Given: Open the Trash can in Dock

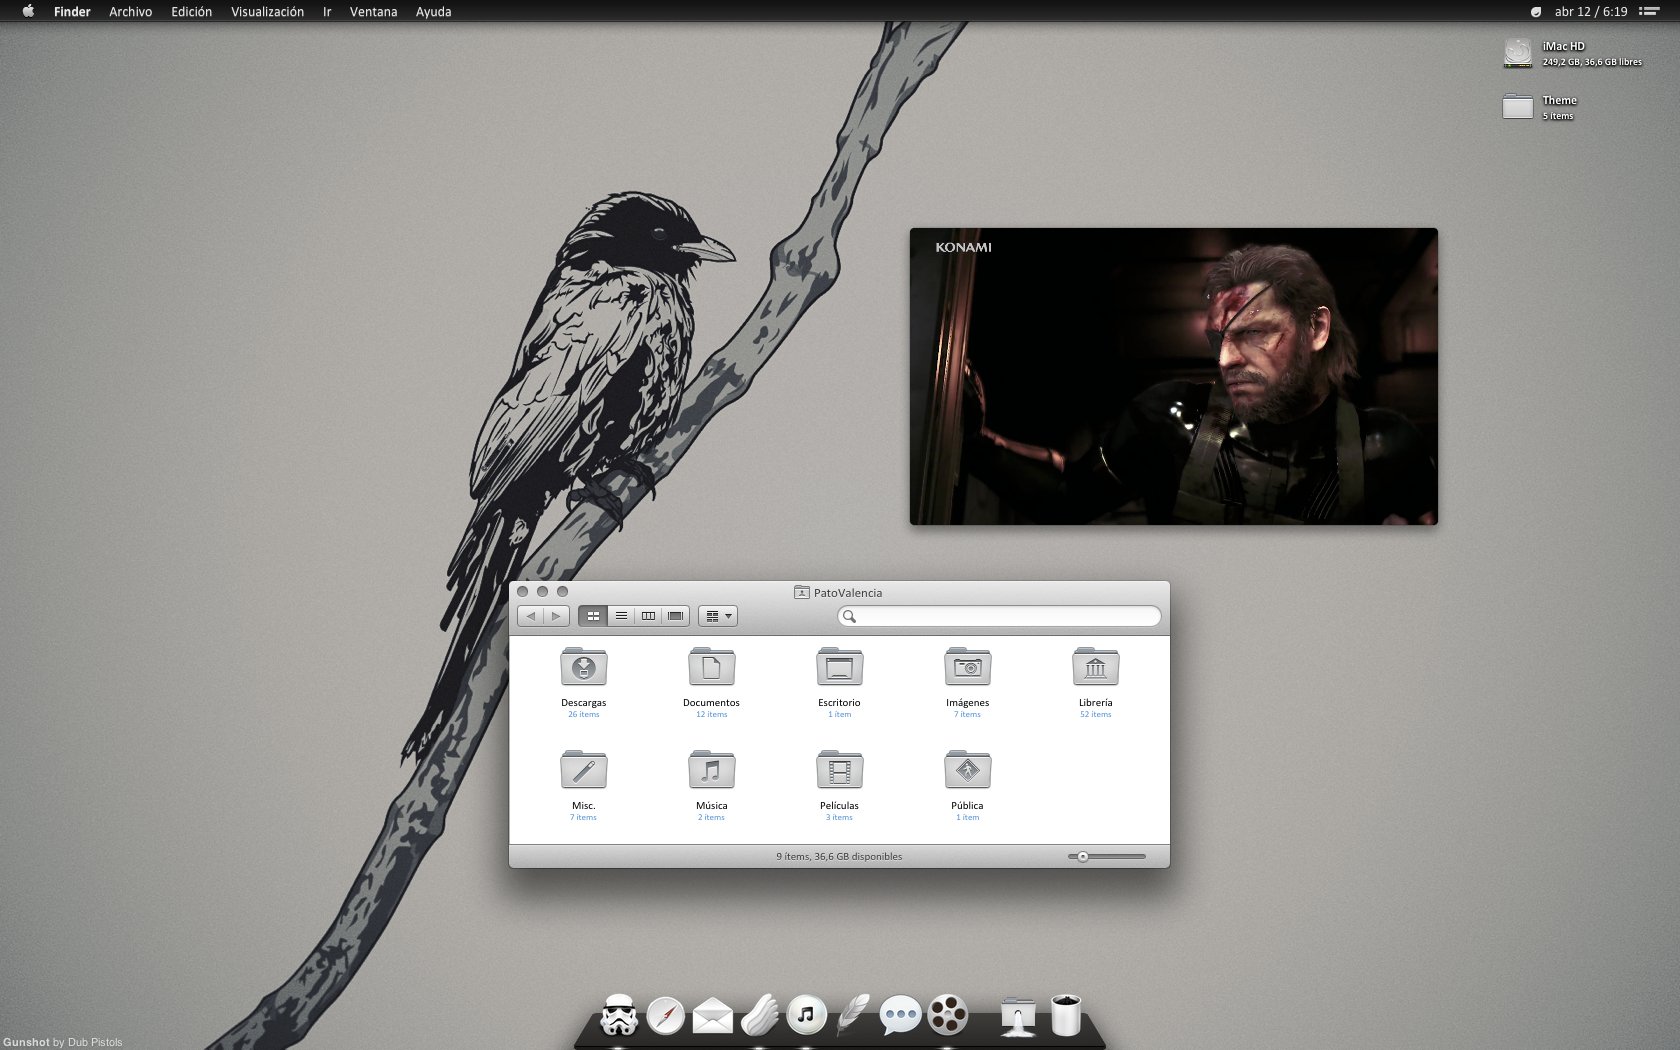Looking at the screenshot, I should point(1066,1015).
